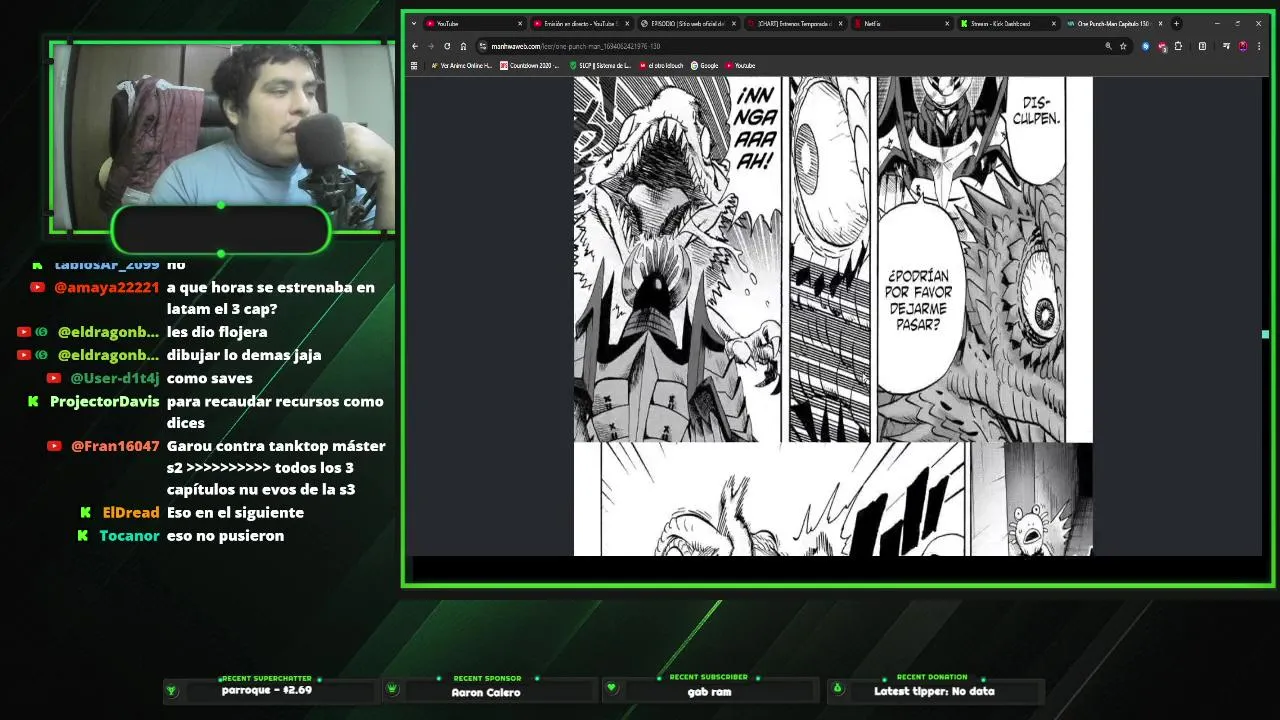Open Ver Anime Online bookmark
The width and height of the screenshot is (1280, 720).
click(x=461, y=66)
